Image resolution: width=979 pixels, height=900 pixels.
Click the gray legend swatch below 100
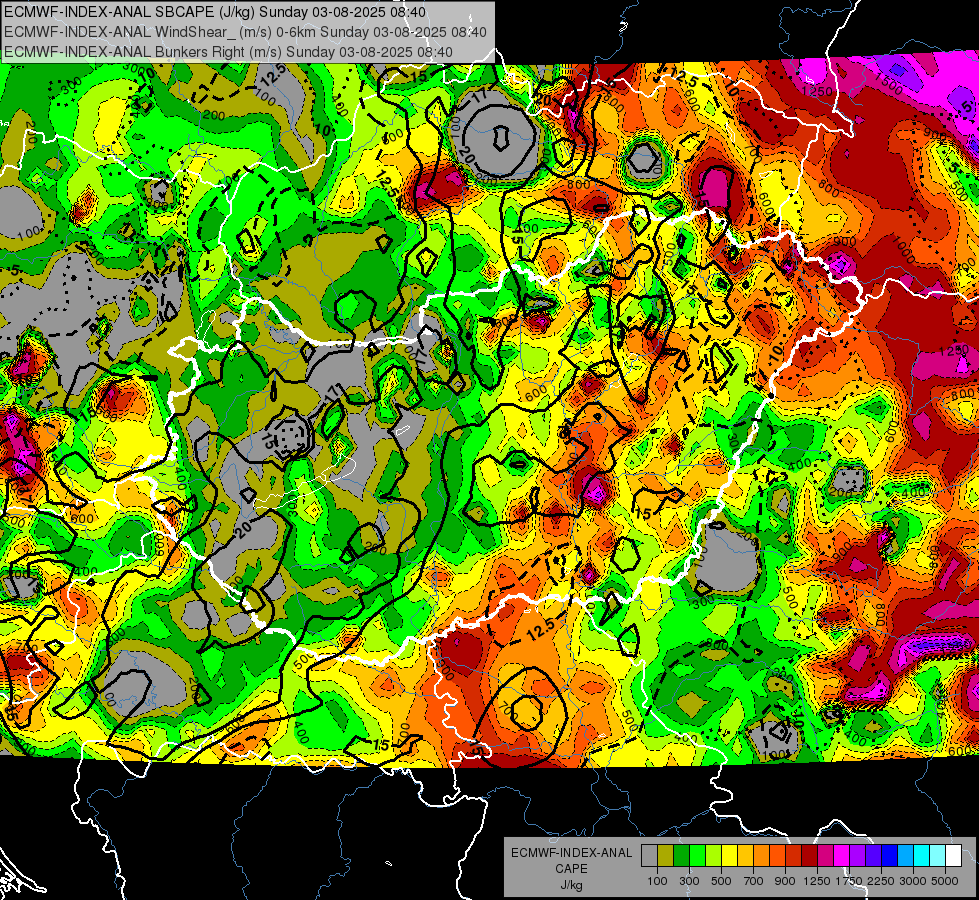click(649, 856)
